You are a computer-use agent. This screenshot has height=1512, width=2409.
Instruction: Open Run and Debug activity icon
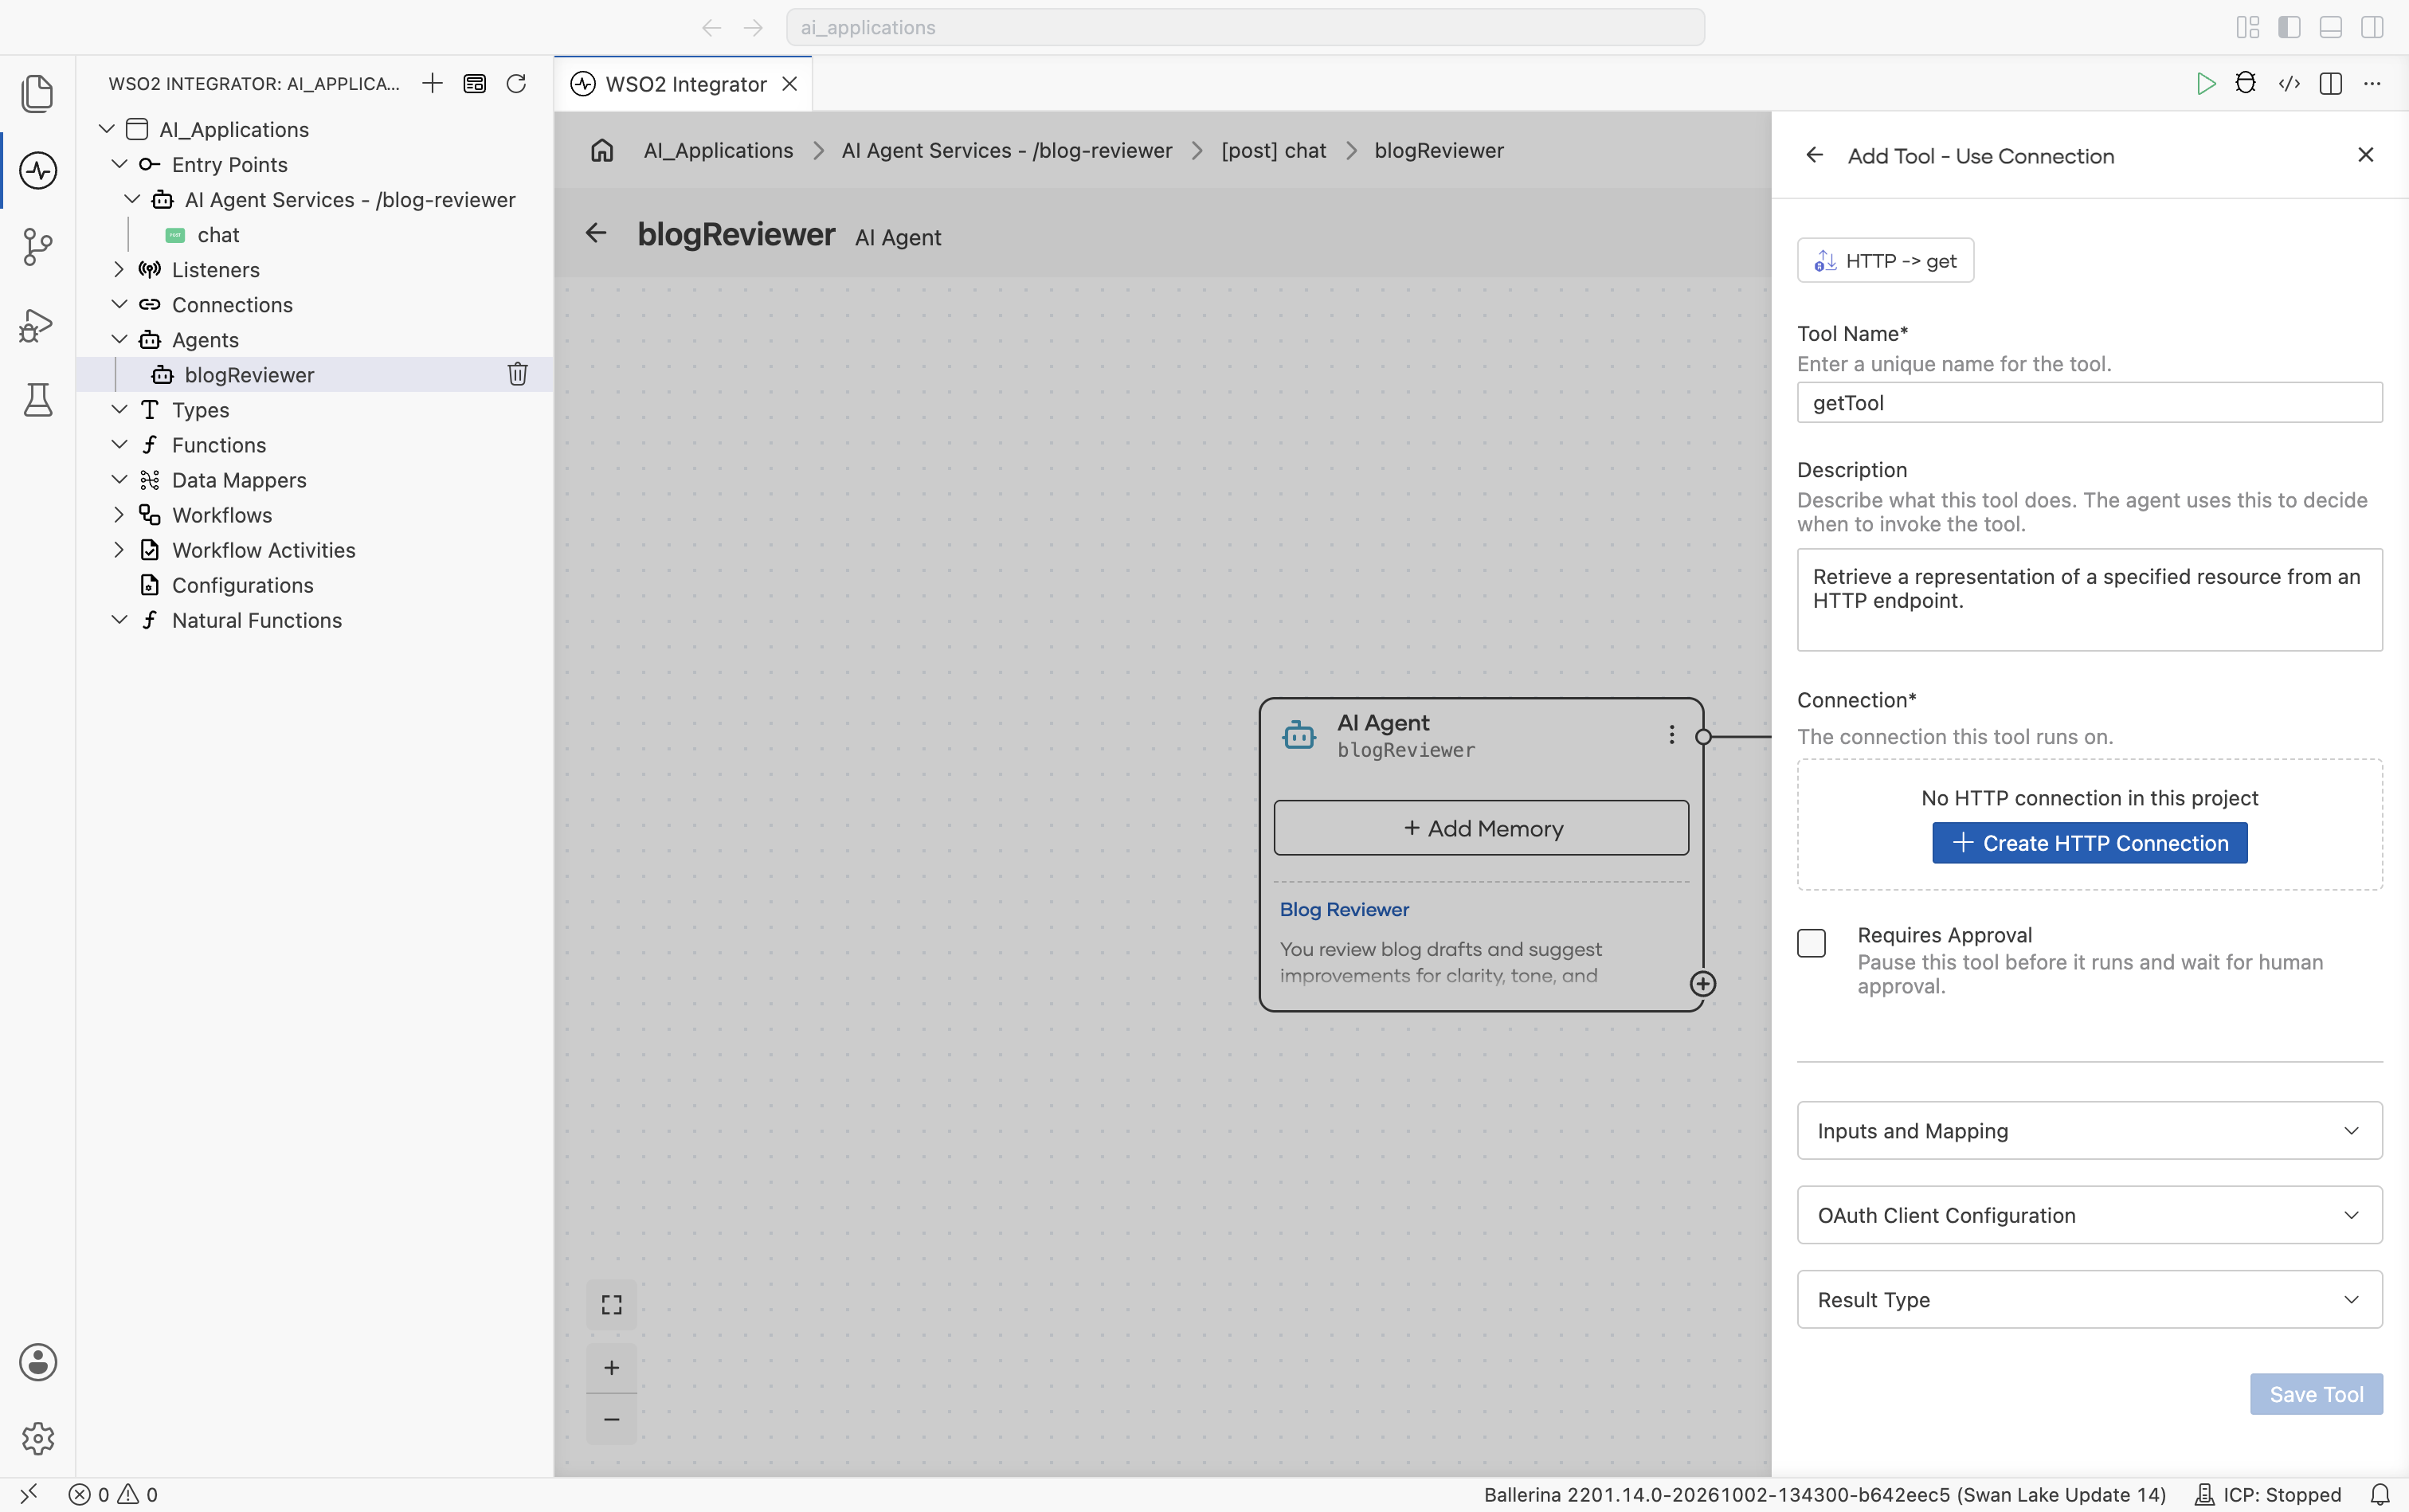pos(37,324)
